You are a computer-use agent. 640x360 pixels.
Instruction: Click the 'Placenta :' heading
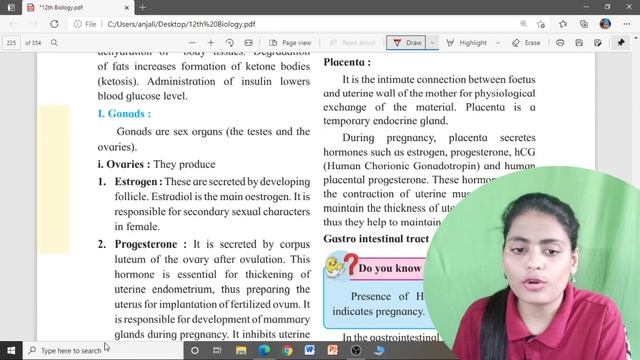347,62
